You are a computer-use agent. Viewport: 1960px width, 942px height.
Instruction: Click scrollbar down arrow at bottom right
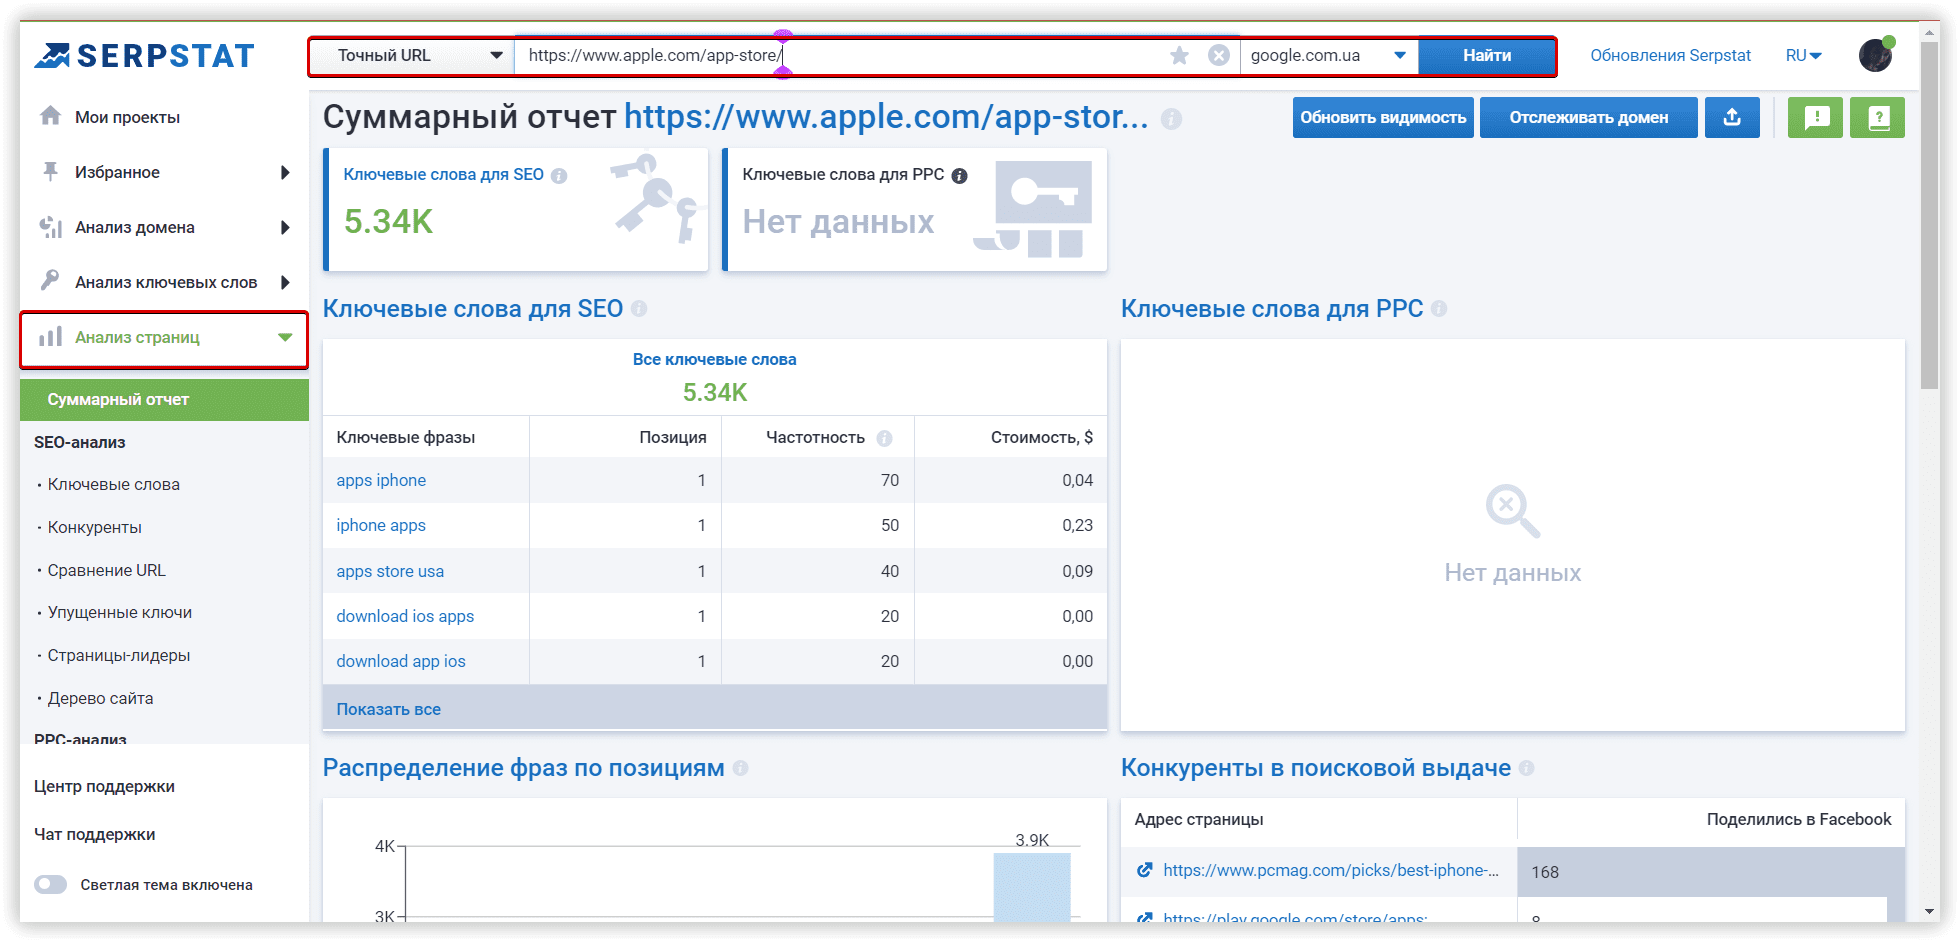[x=1930, y=911]
